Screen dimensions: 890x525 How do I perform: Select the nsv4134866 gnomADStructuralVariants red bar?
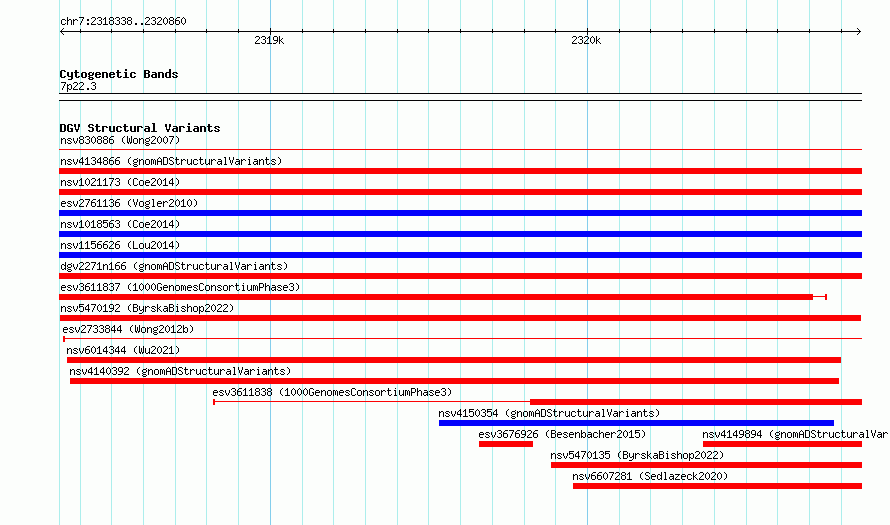coord(460,171)
